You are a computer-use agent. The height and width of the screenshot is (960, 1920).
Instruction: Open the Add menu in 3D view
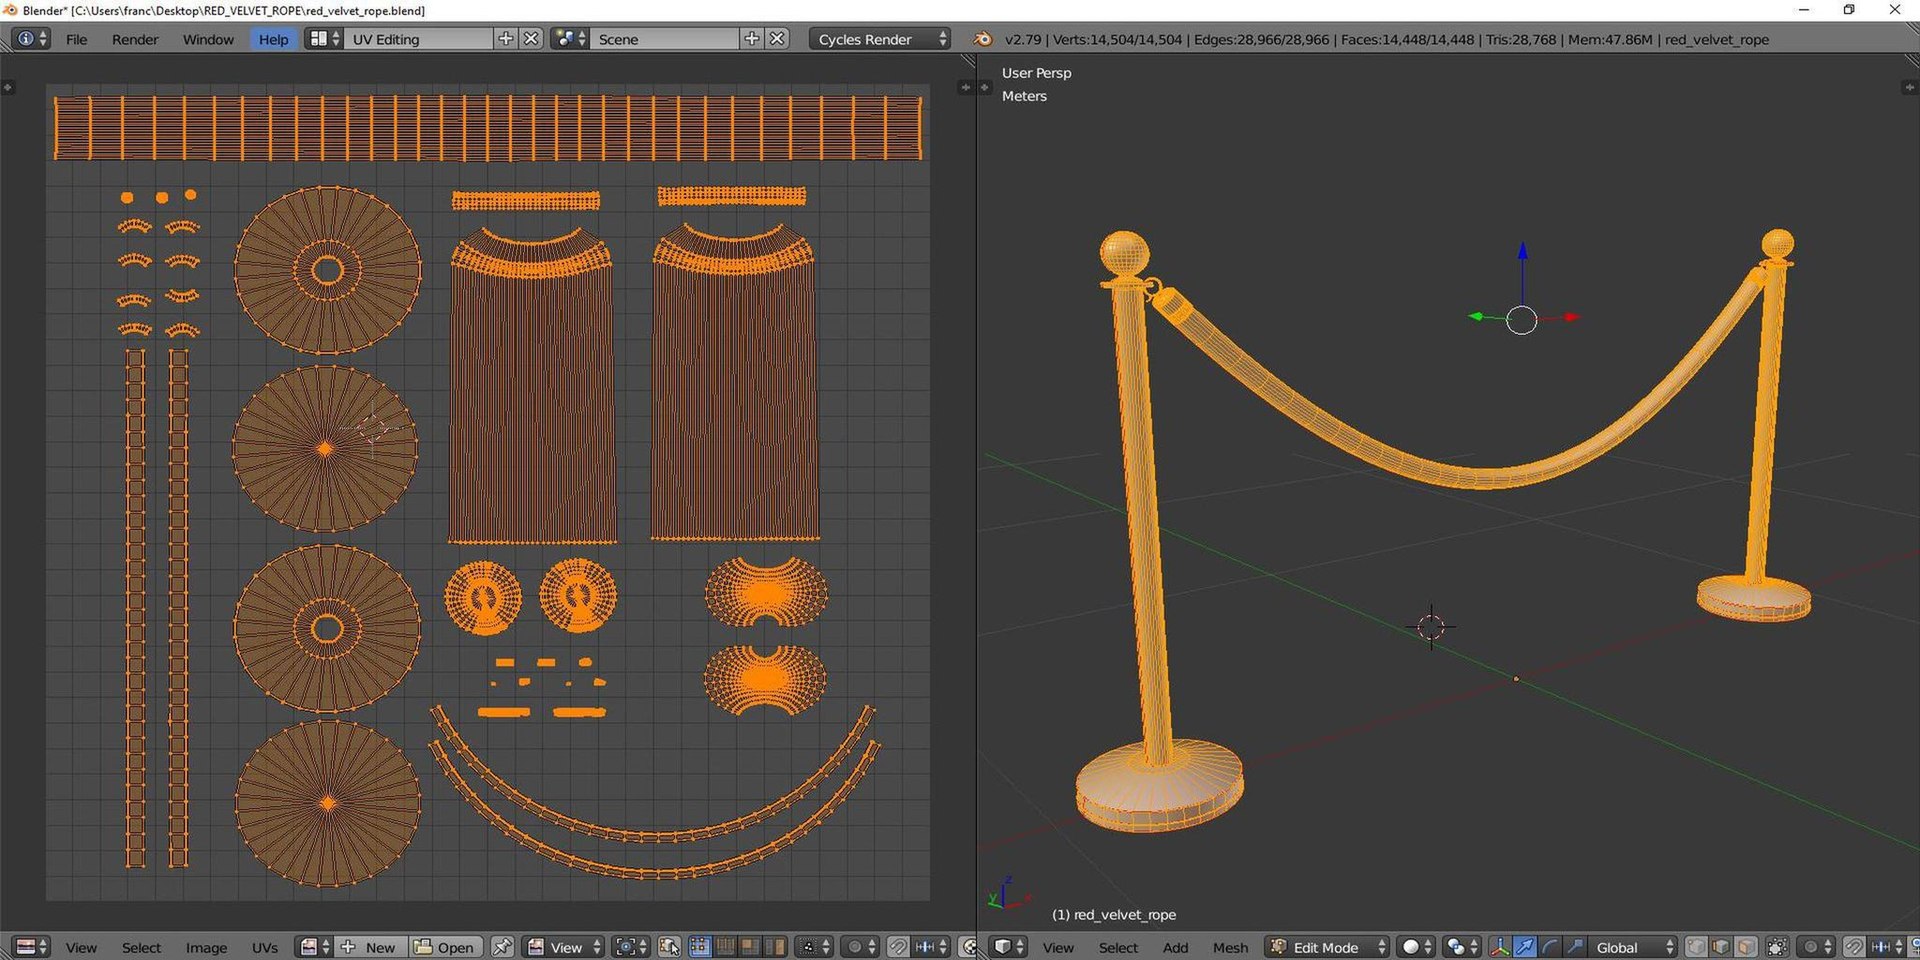coord(1176,947)
